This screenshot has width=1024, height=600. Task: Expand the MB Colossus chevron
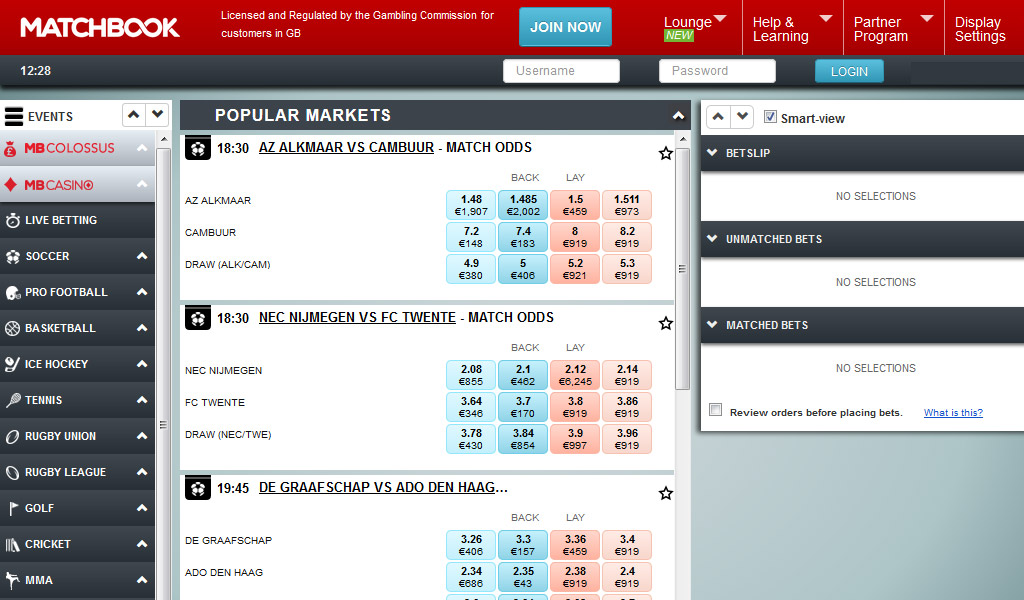tap(142, 148)
